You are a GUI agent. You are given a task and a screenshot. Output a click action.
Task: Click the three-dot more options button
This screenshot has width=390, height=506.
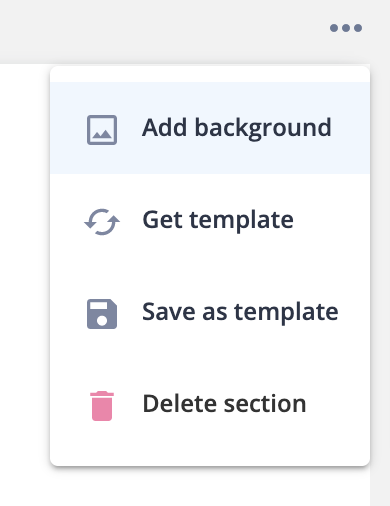(x=346, y=28)
